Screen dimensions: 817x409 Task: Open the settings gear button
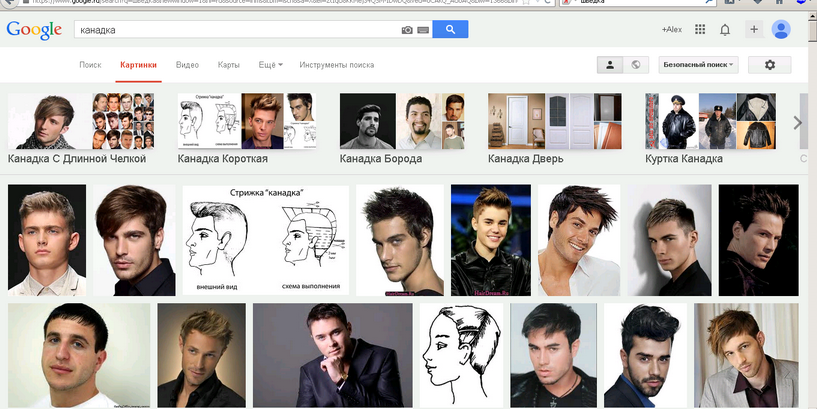point(770,65)
